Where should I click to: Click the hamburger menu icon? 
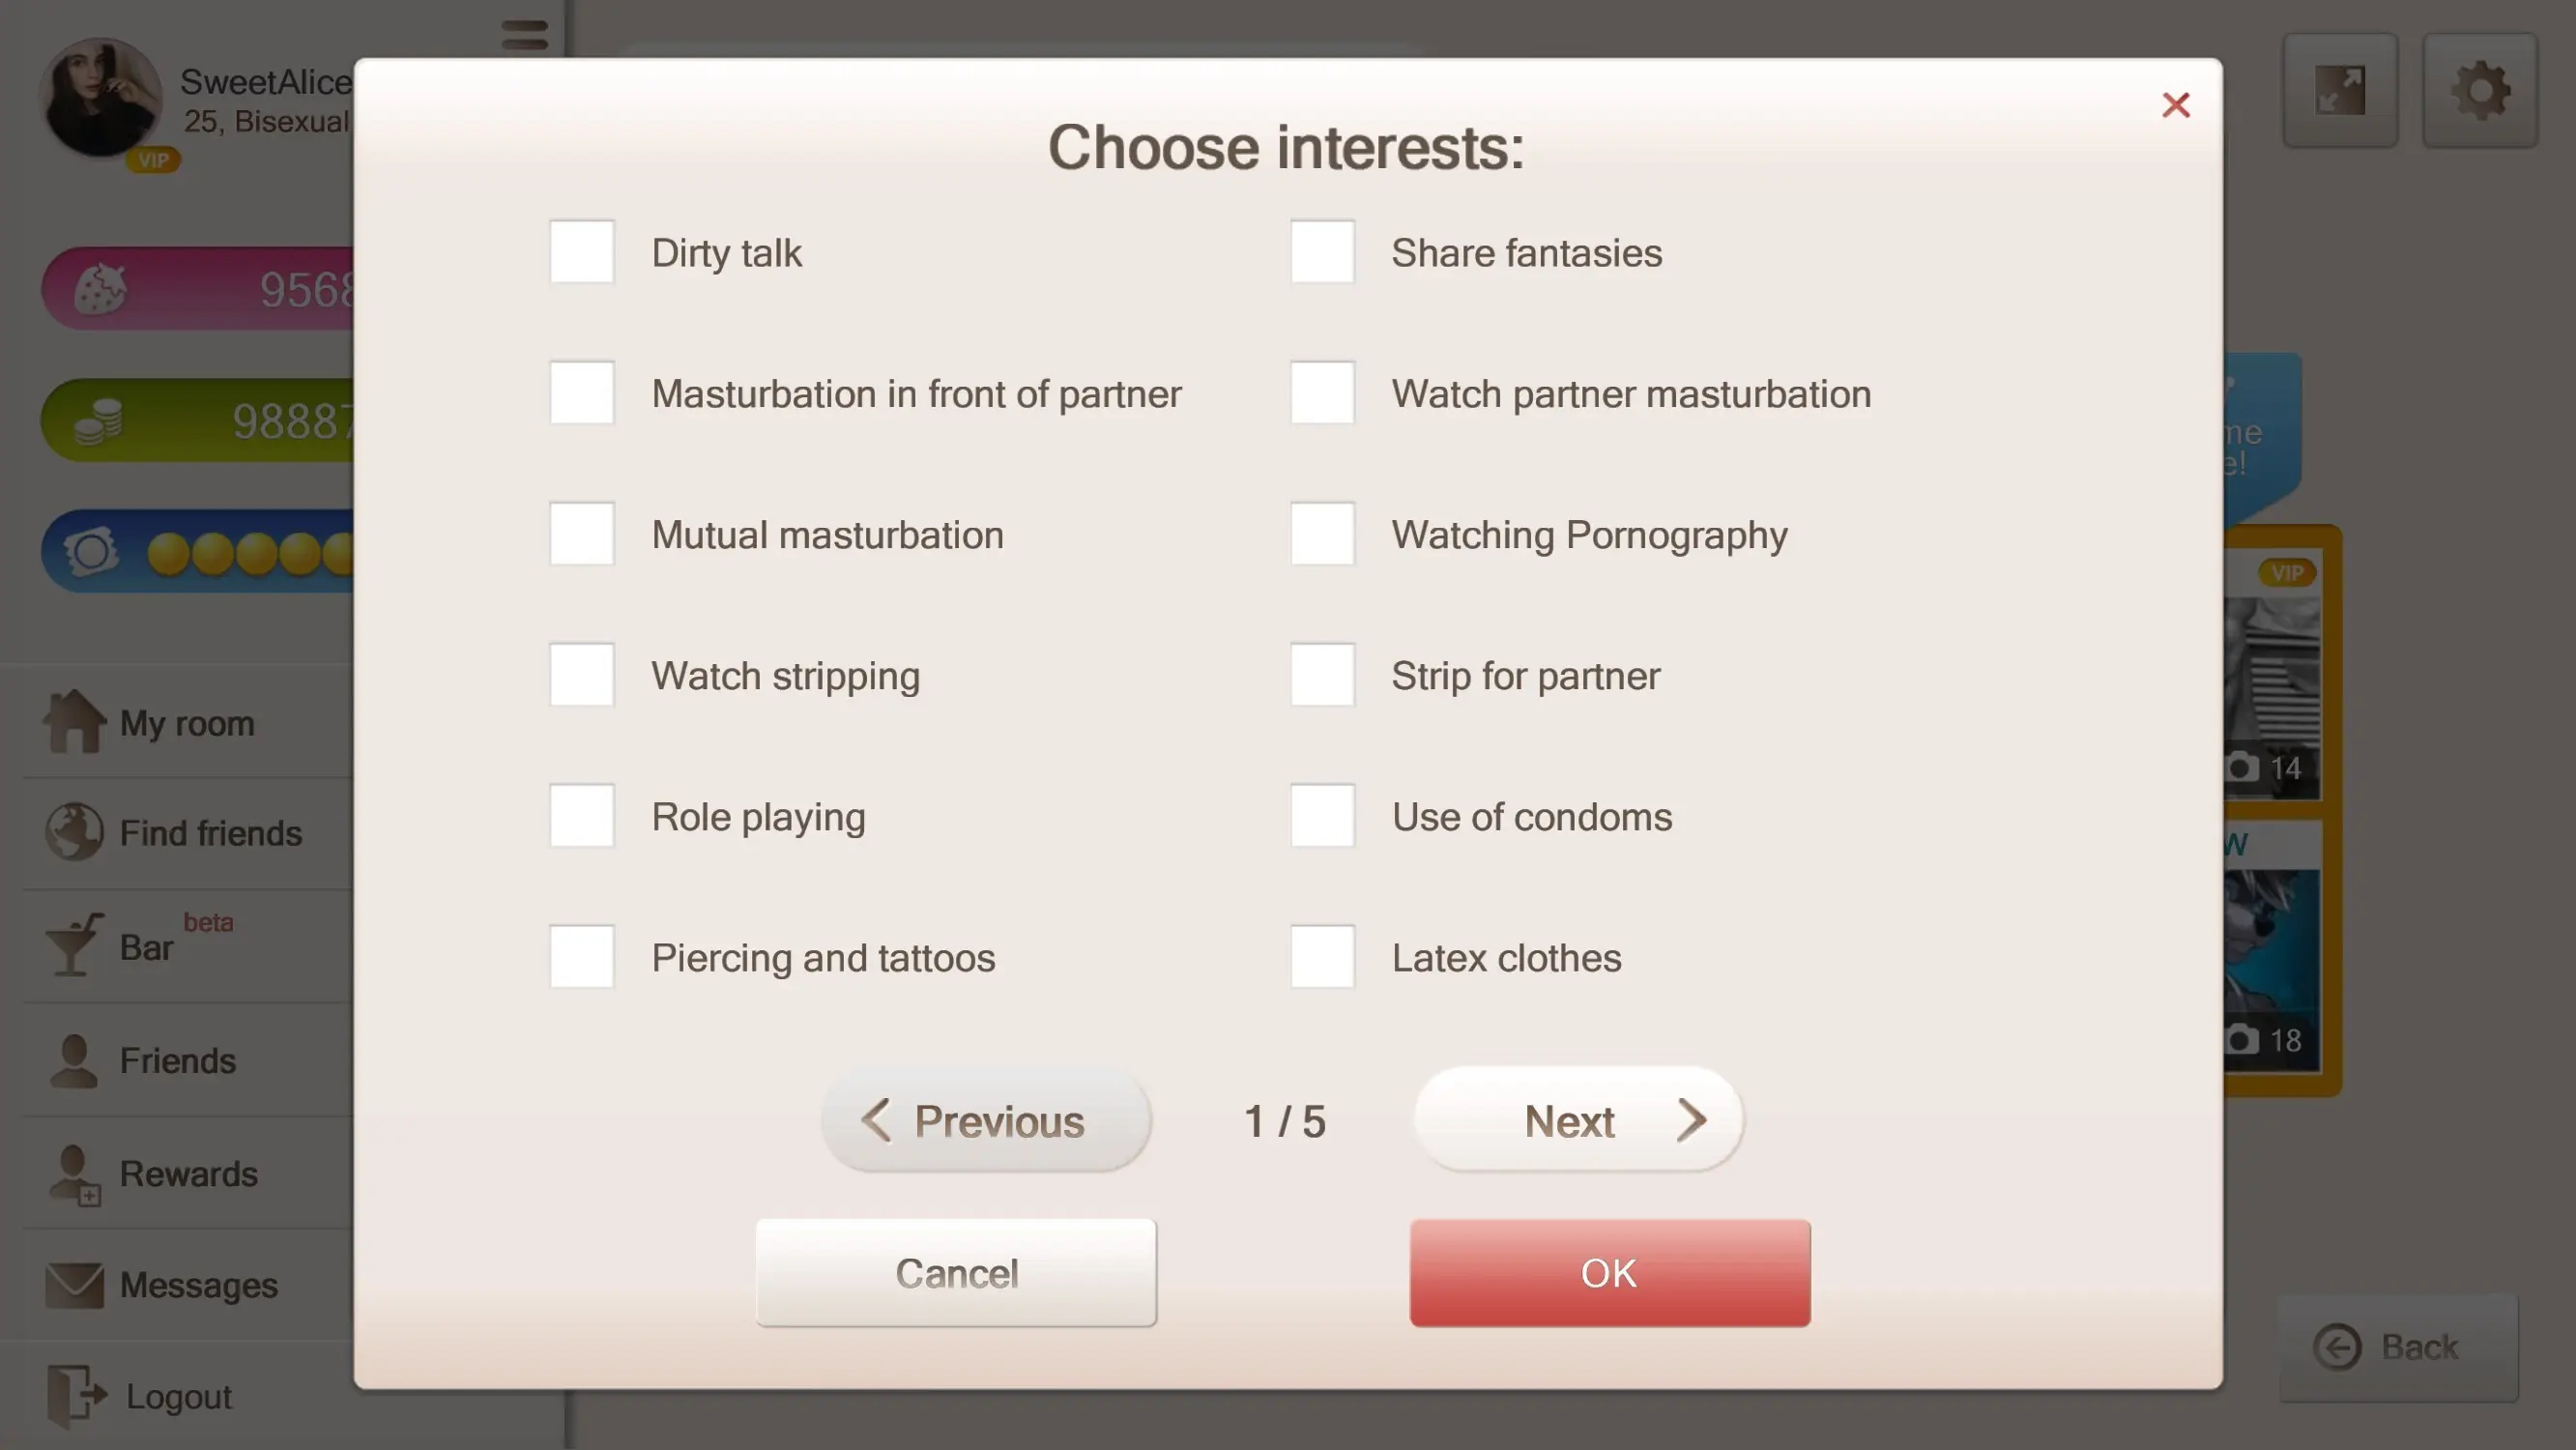coord(525,35)
